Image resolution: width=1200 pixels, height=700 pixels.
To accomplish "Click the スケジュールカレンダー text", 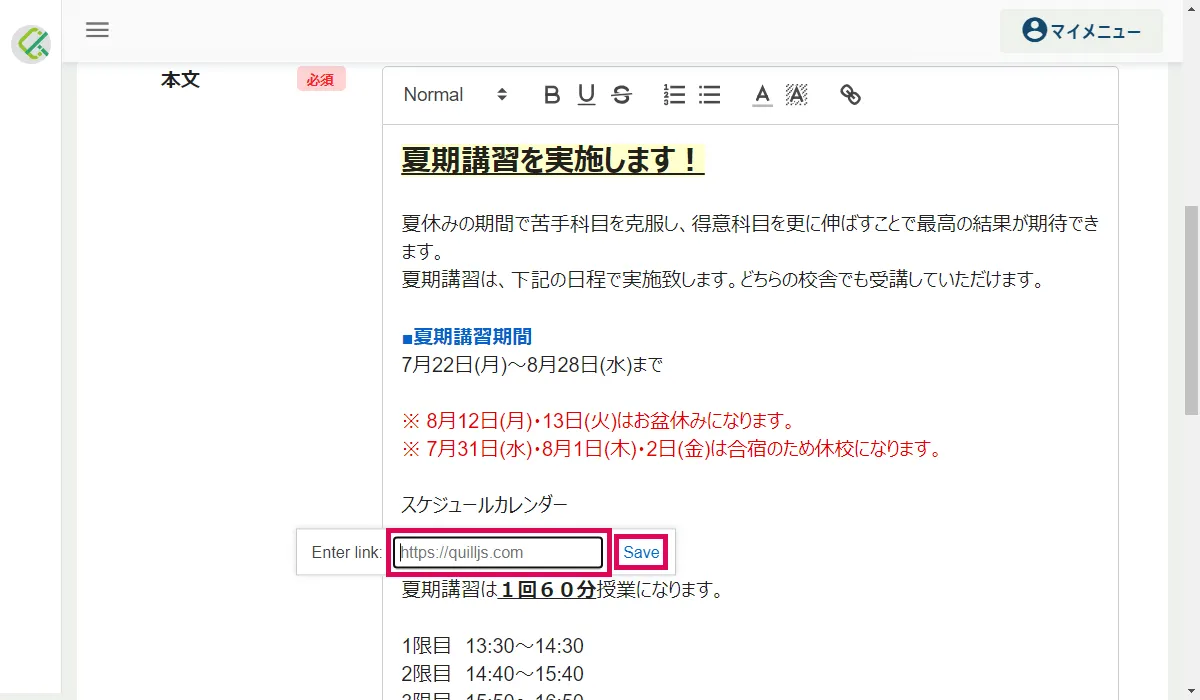I will (485, 504).
